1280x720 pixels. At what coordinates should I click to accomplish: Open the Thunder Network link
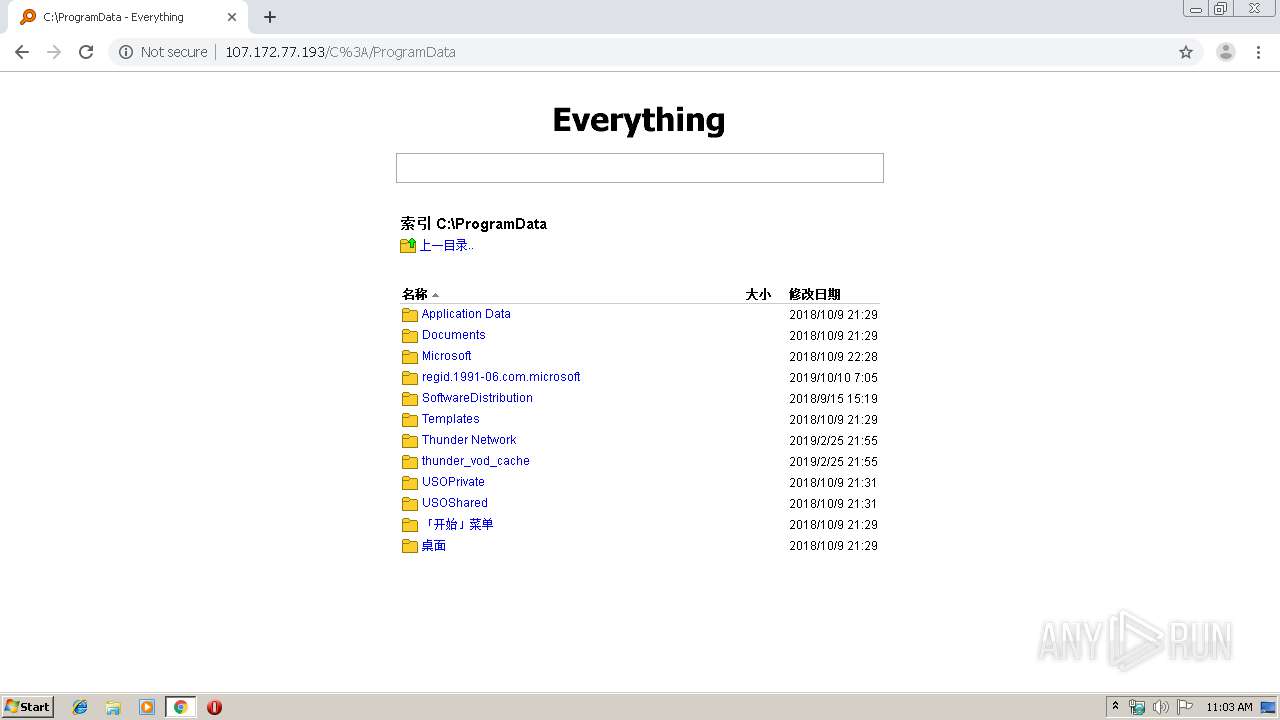(469, 440)
